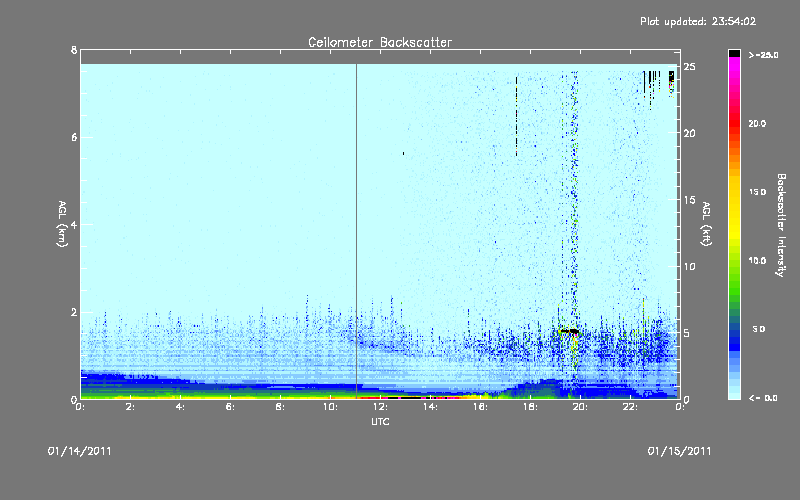Click the "10" kft tick on right axis
This screenshot has height=500, width=800.
[x=690, y=266]
